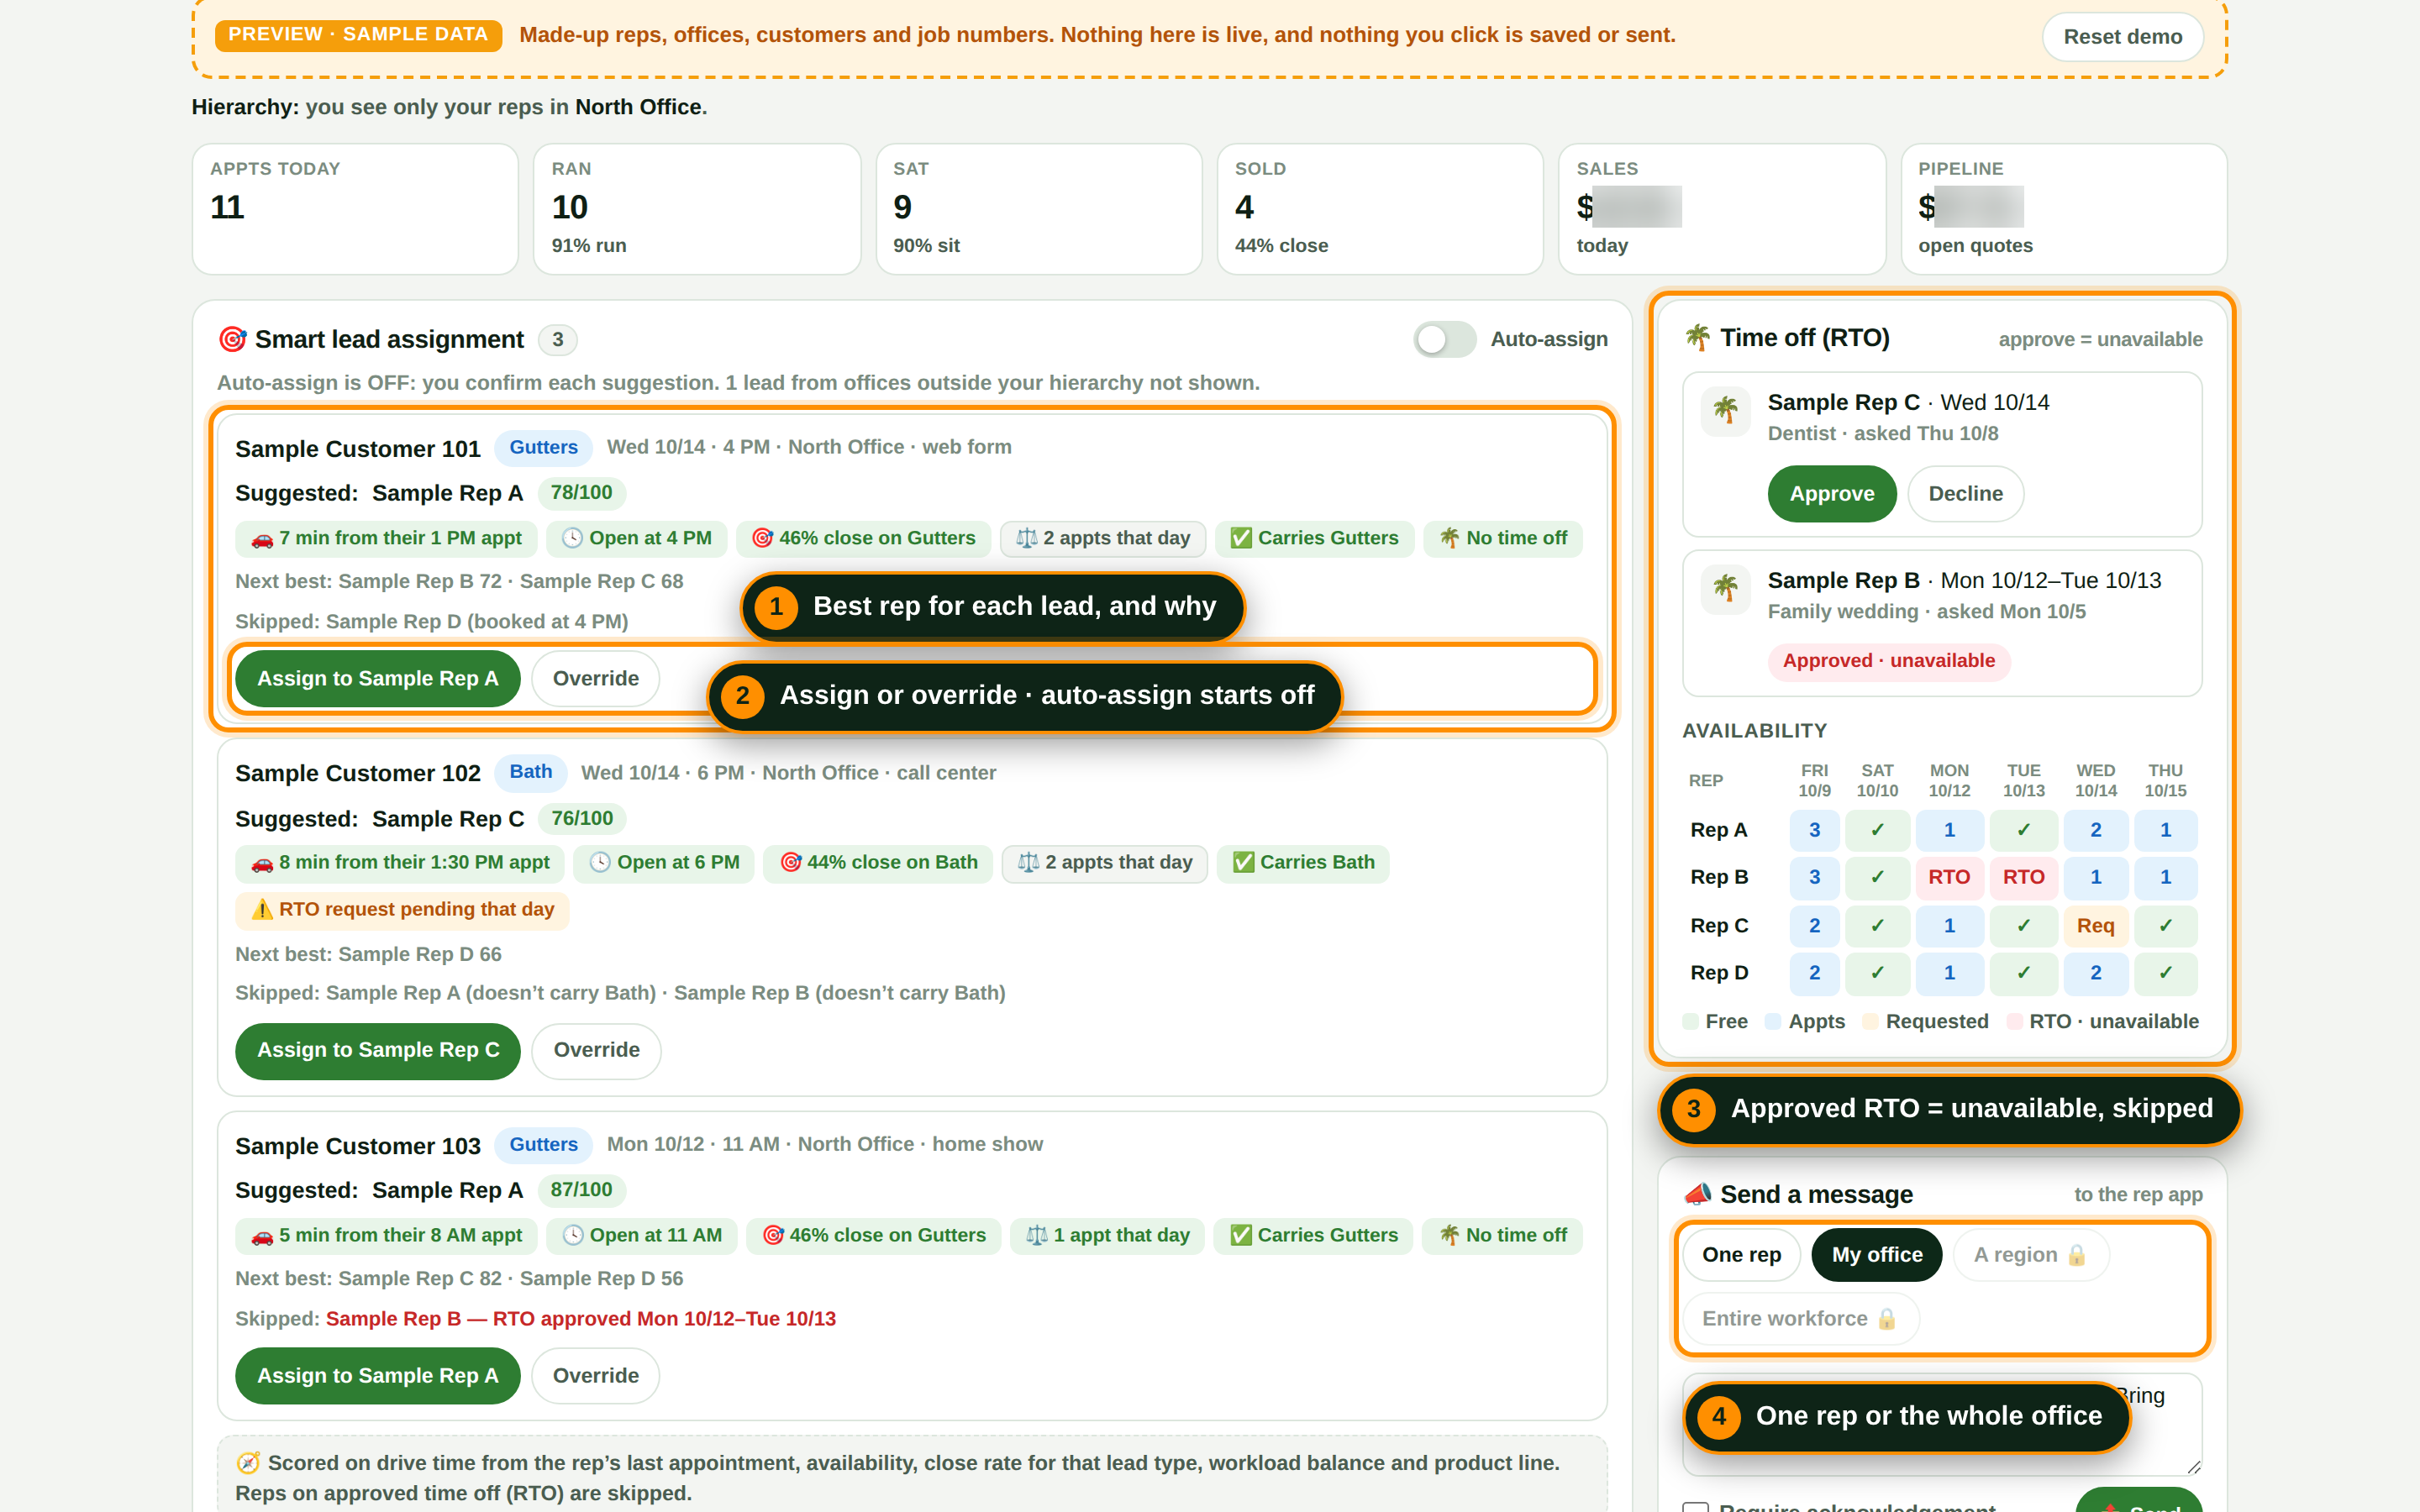This screenshot has height=1512, width=2420.
Task: Choose the Entire workforce recipient option
Action: tap(1800, 1319)
